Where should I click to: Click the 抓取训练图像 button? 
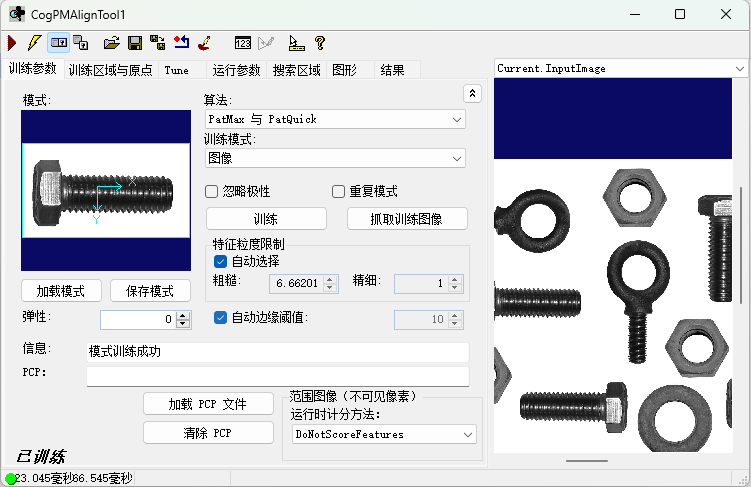pyautogui.click(x=407, y=219)
